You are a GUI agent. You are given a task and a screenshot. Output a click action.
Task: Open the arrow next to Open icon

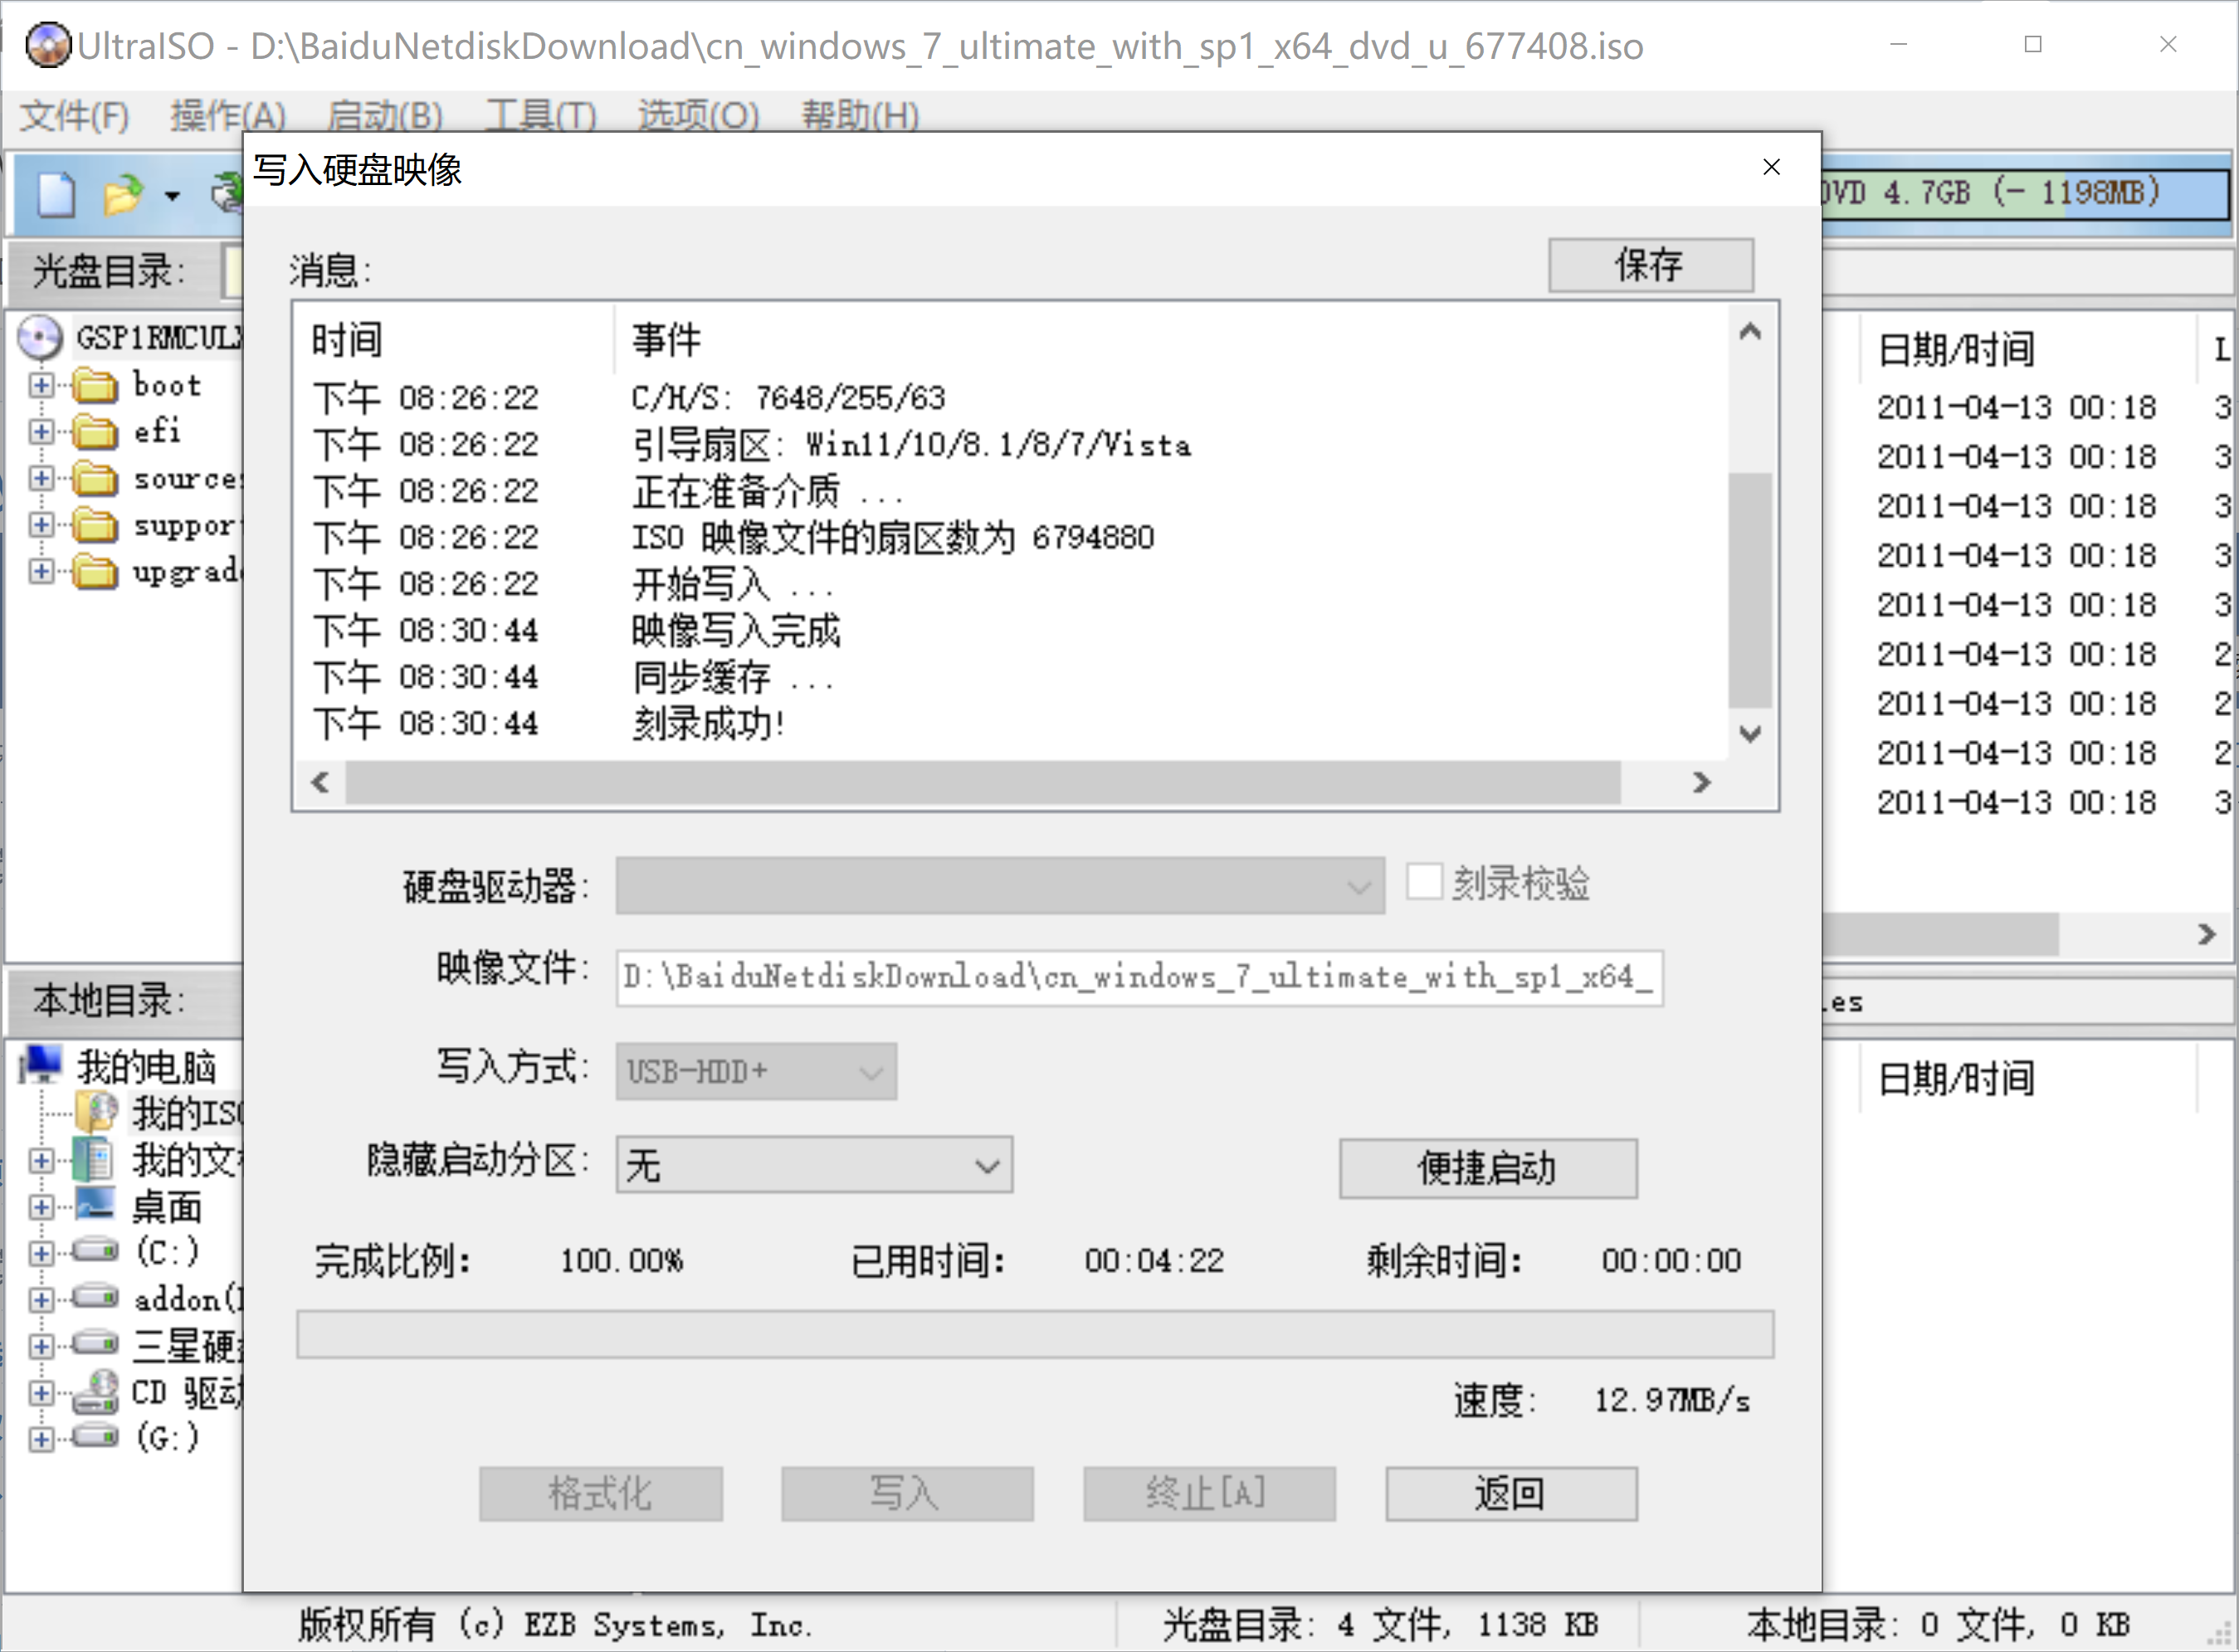172,195
